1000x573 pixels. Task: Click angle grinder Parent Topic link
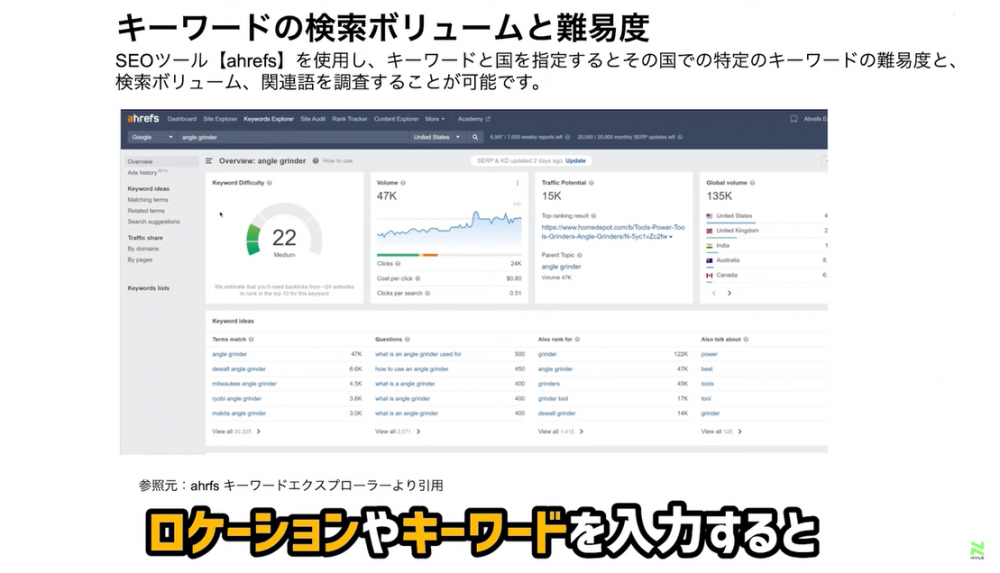(561, 267)
